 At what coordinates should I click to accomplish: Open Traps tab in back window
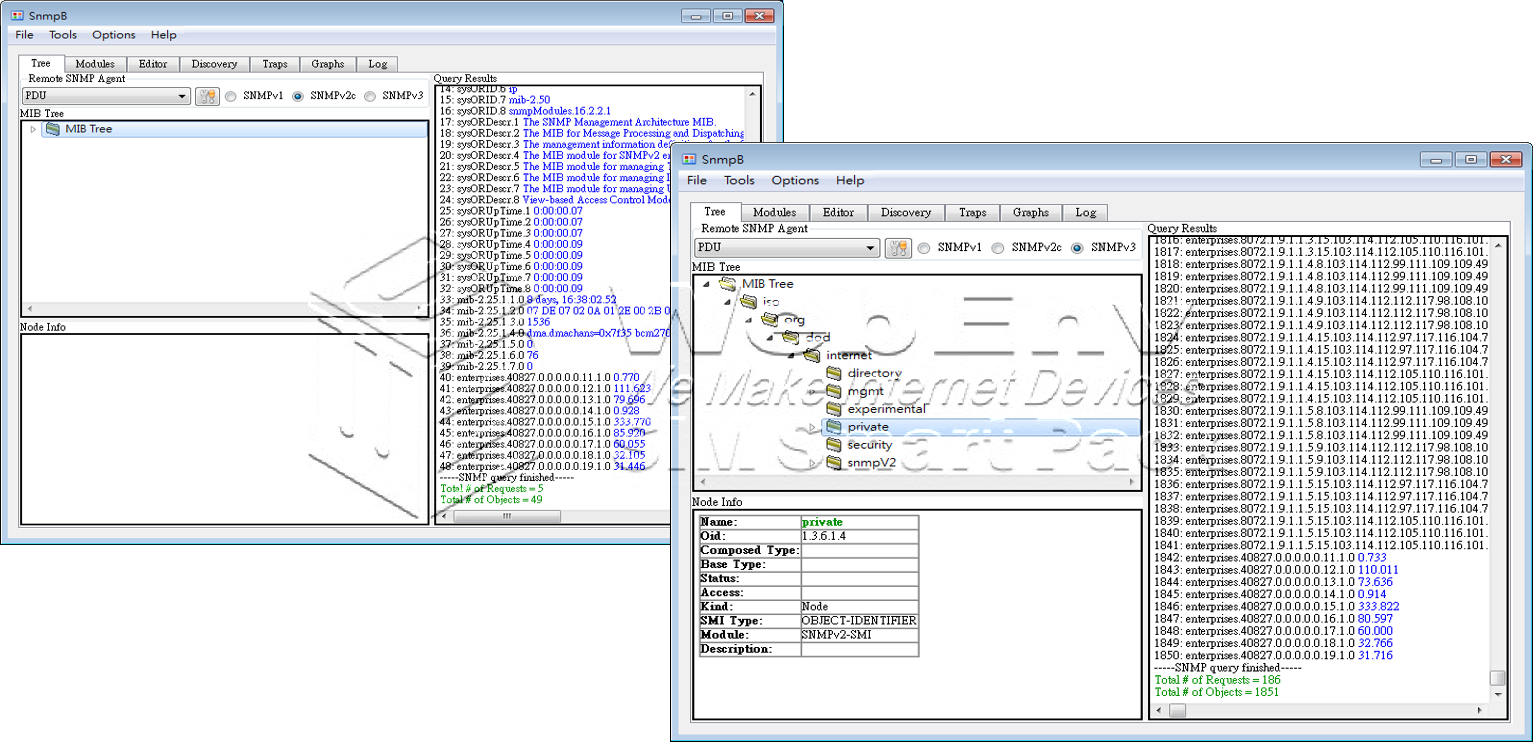(275, 64)
